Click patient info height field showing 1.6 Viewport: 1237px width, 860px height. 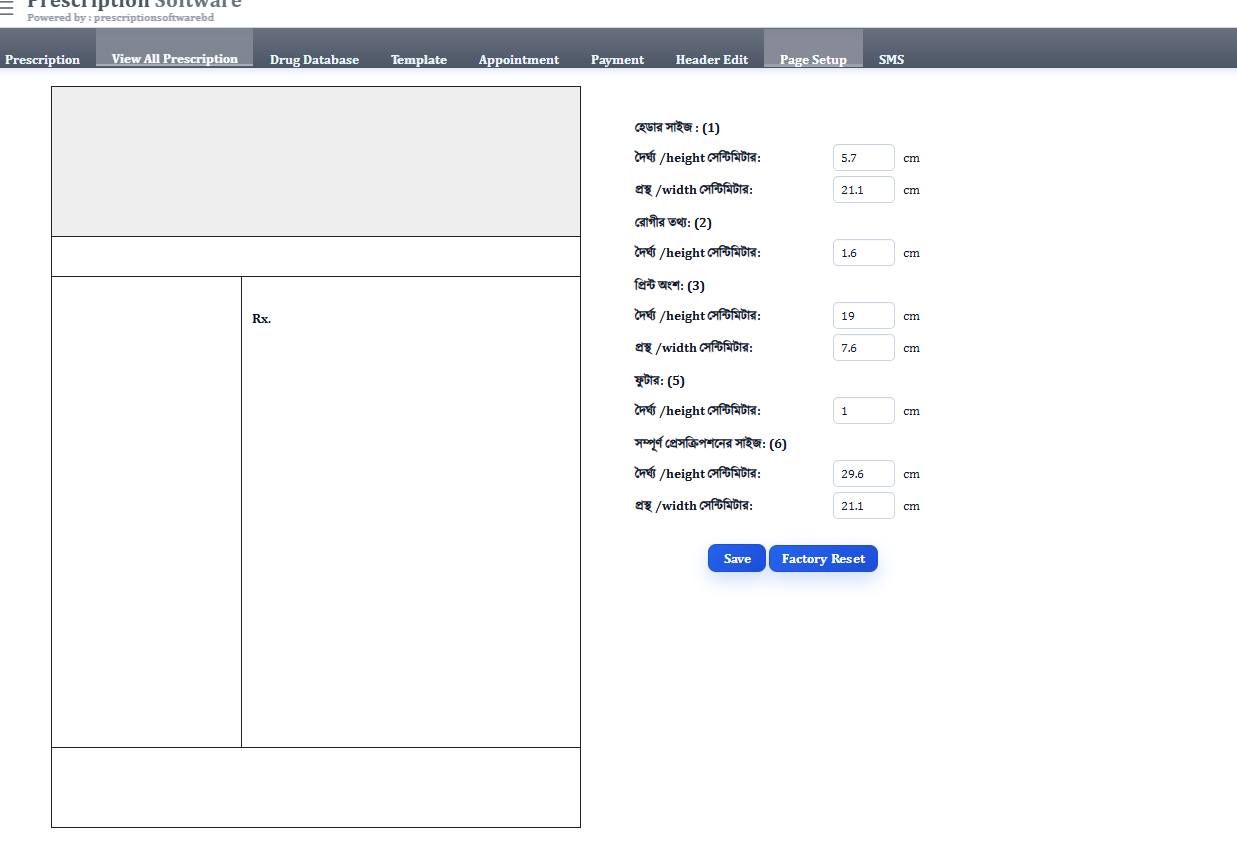(864, 253)
